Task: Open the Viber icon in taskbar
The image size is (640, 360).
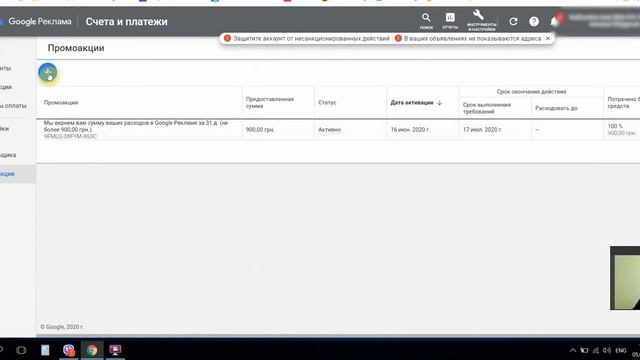Action: tap(69, 350)
